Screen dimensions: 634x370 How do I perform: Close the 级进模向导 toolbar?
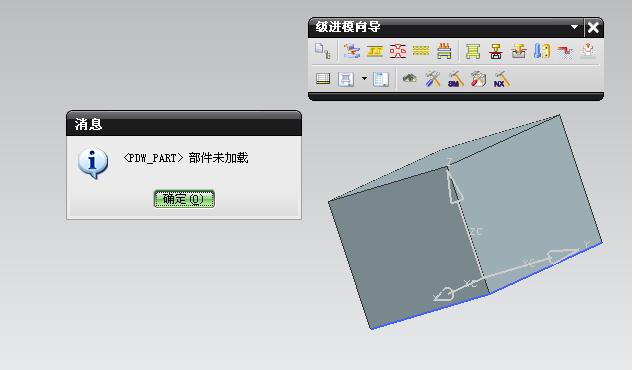coord(593,27)
